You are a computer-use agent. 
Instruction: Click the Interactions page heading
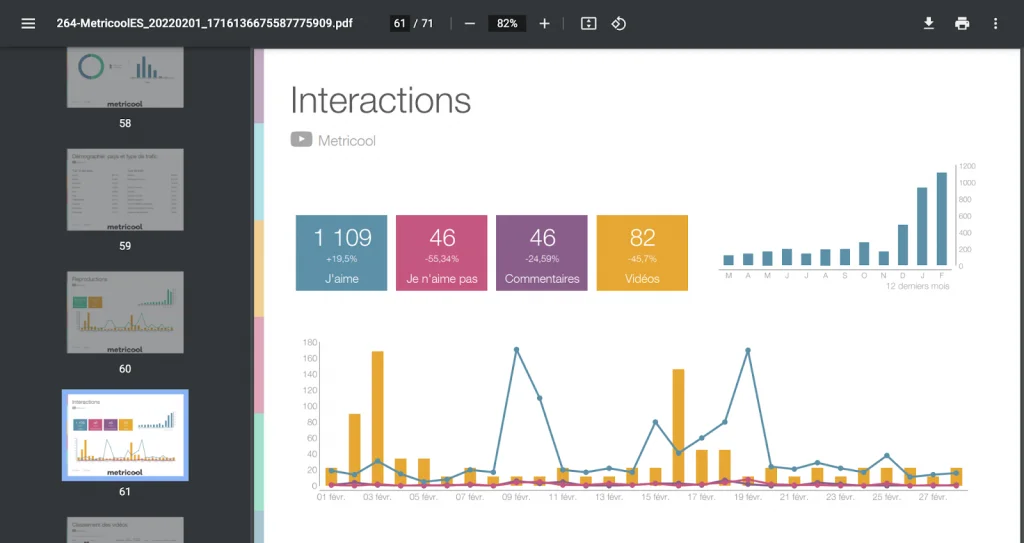pos(380,101)
